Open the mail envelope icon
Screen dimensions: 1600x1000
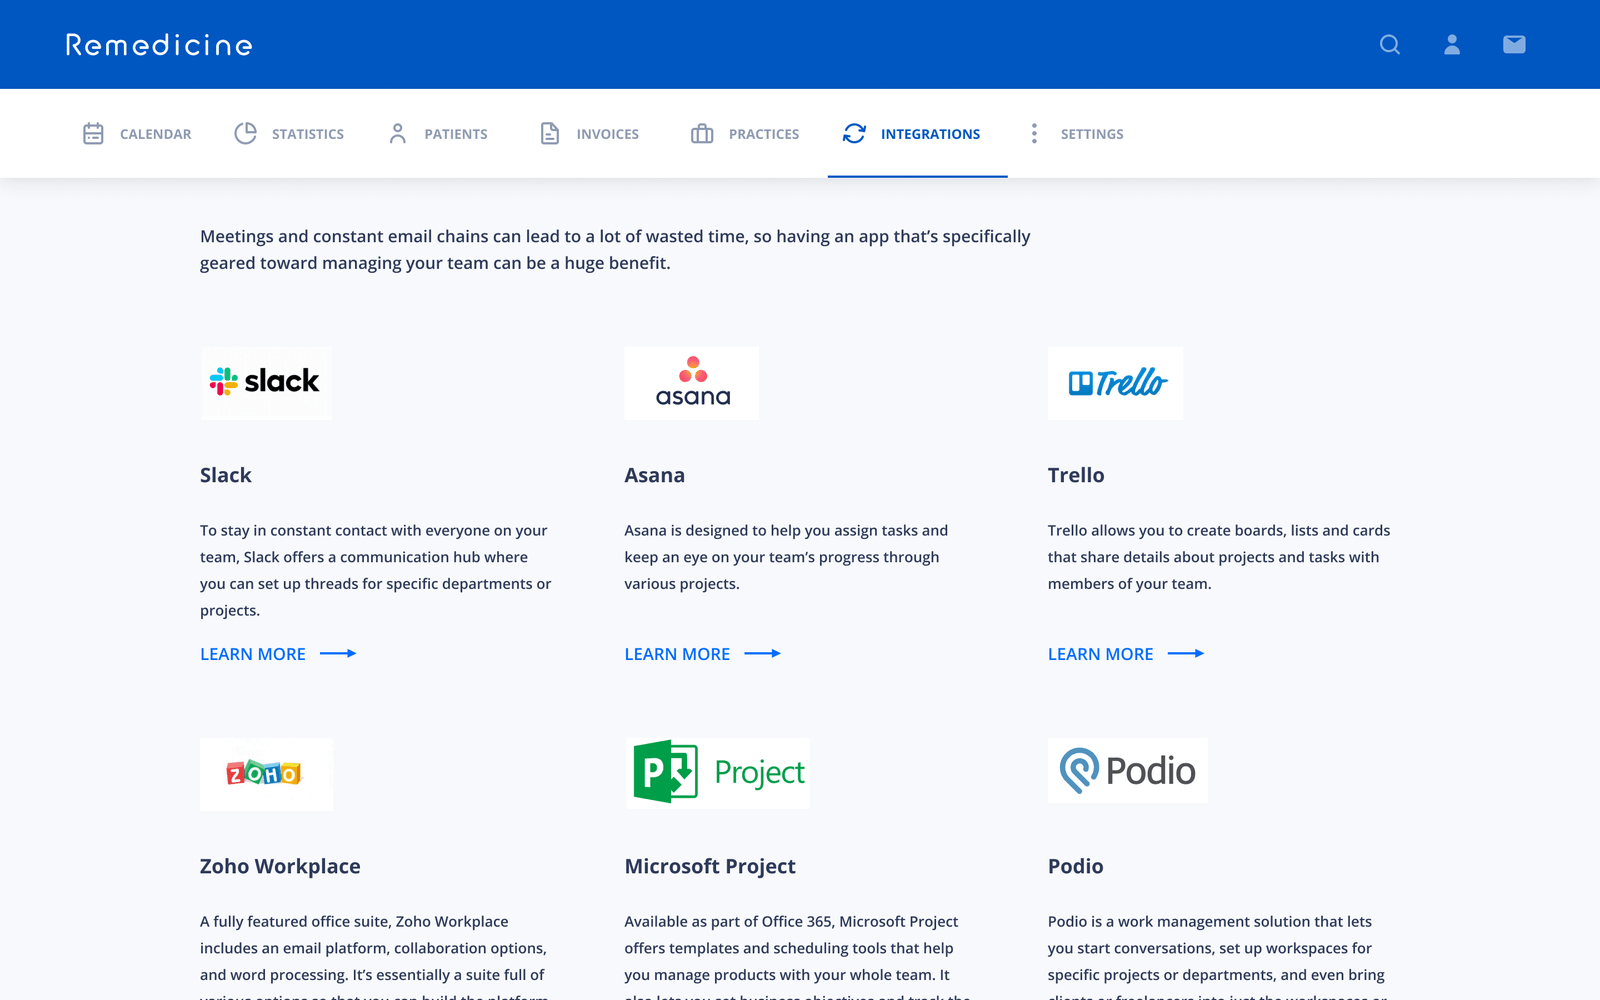[1514, 45]
